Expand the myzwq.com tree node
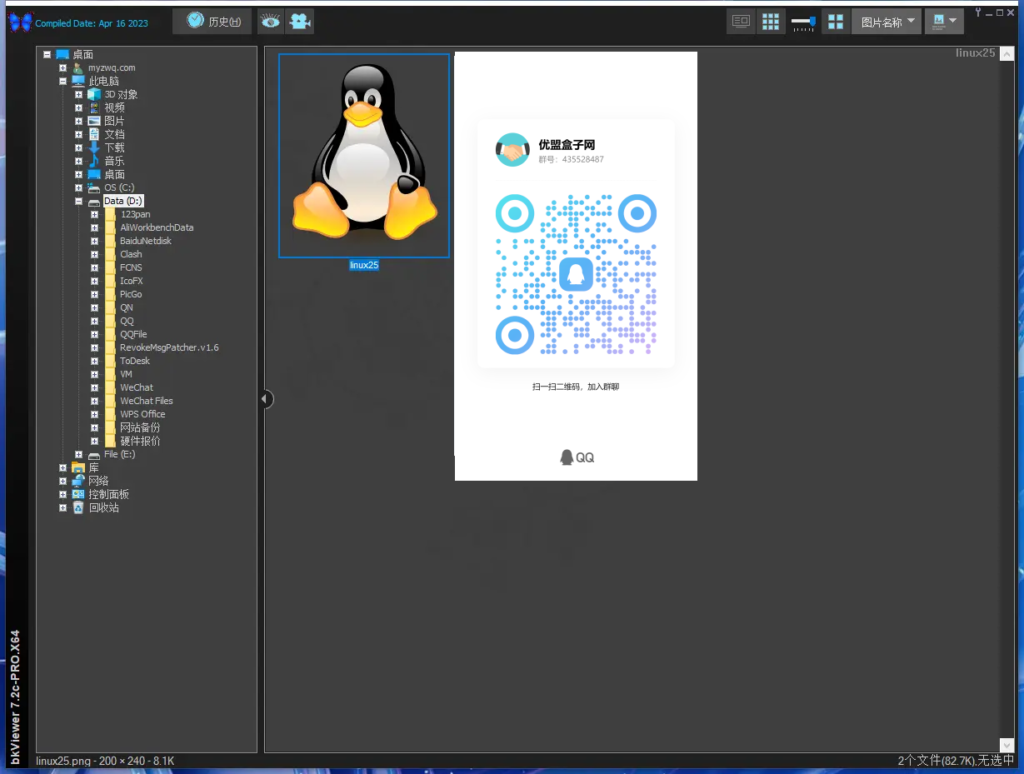Image resolution: width=1024 pixels, height=774 pixels. (x=63, y=68)
